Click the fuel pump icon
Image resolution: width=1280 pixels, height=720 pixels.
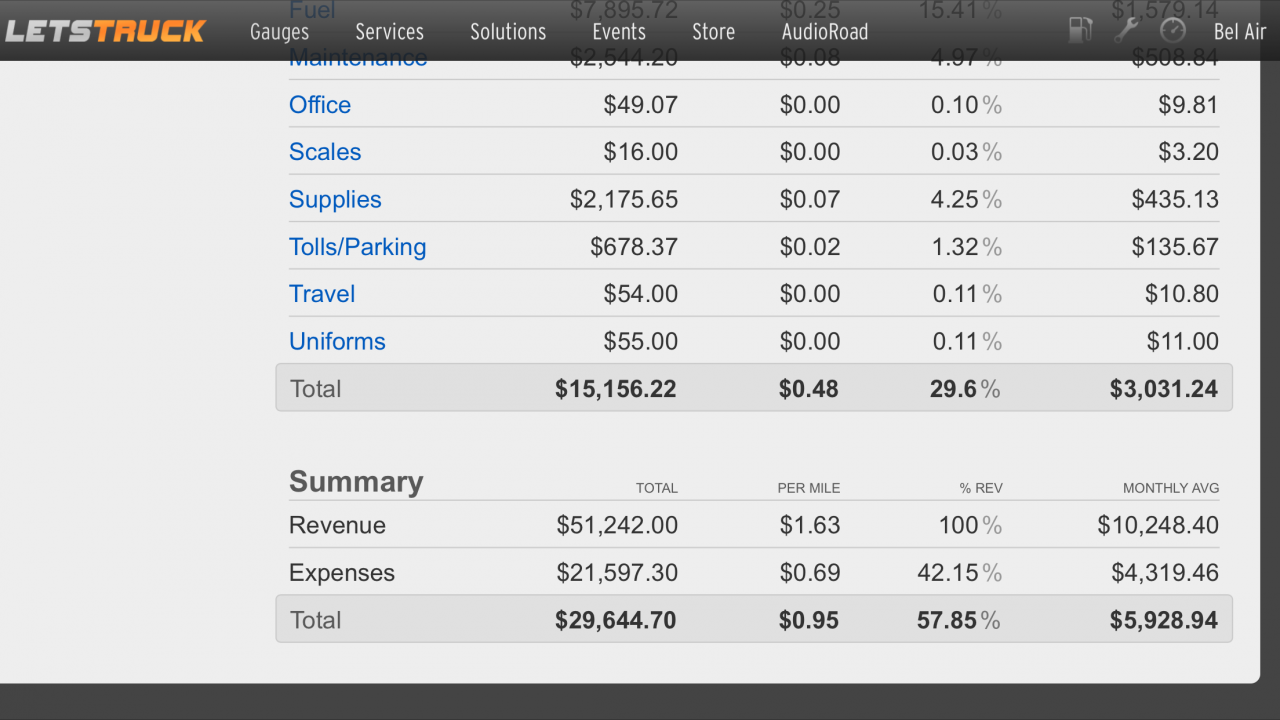point(1080,30)
